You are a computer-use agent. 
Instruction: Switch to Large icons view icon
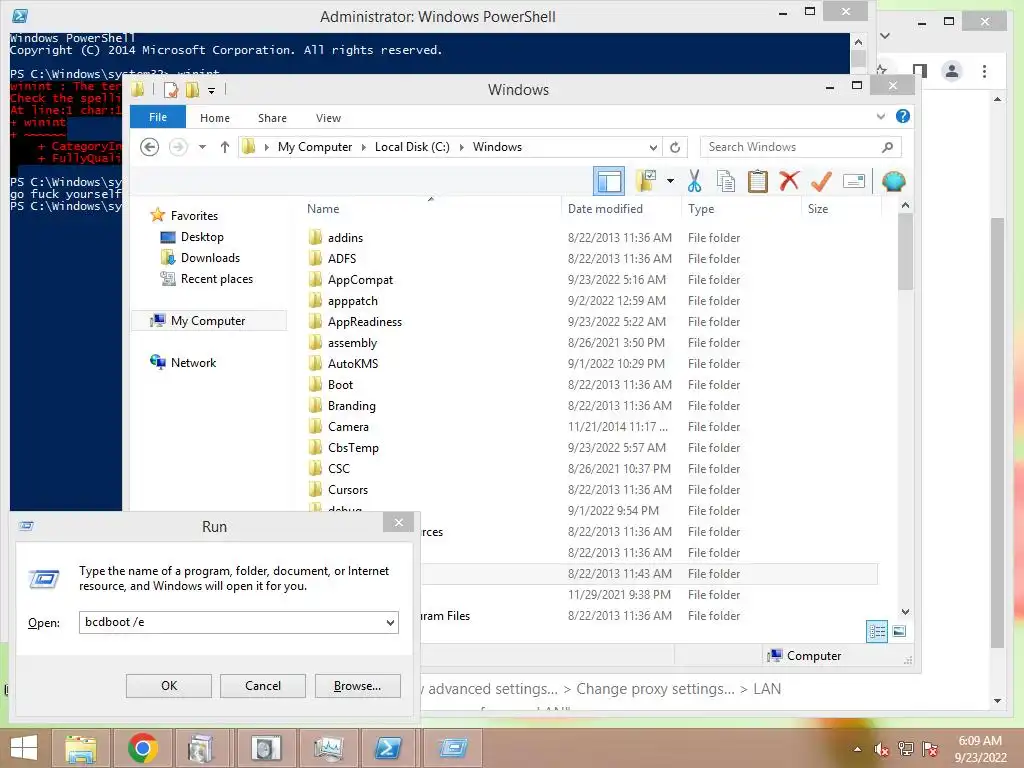[x=899, y=632]
